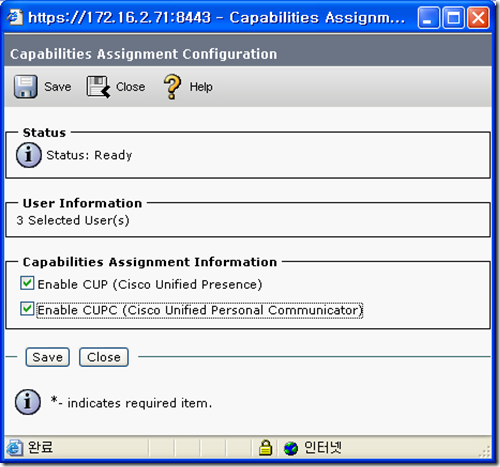This screenshot has height=467, width=500.
Task: Maximize the browser window
Action: click(453, 17)
